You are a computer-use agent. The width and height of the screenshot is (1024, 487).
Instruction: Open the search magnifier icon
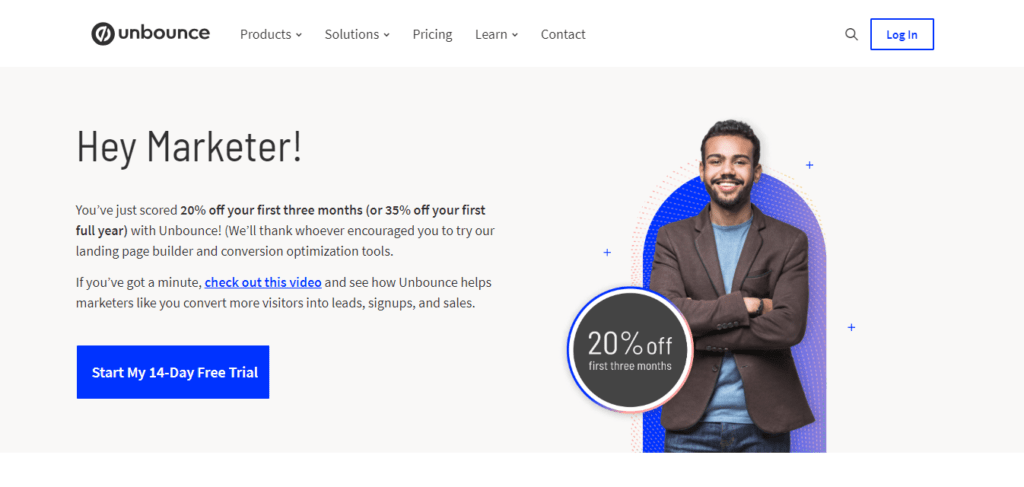[x=851, y=34]
